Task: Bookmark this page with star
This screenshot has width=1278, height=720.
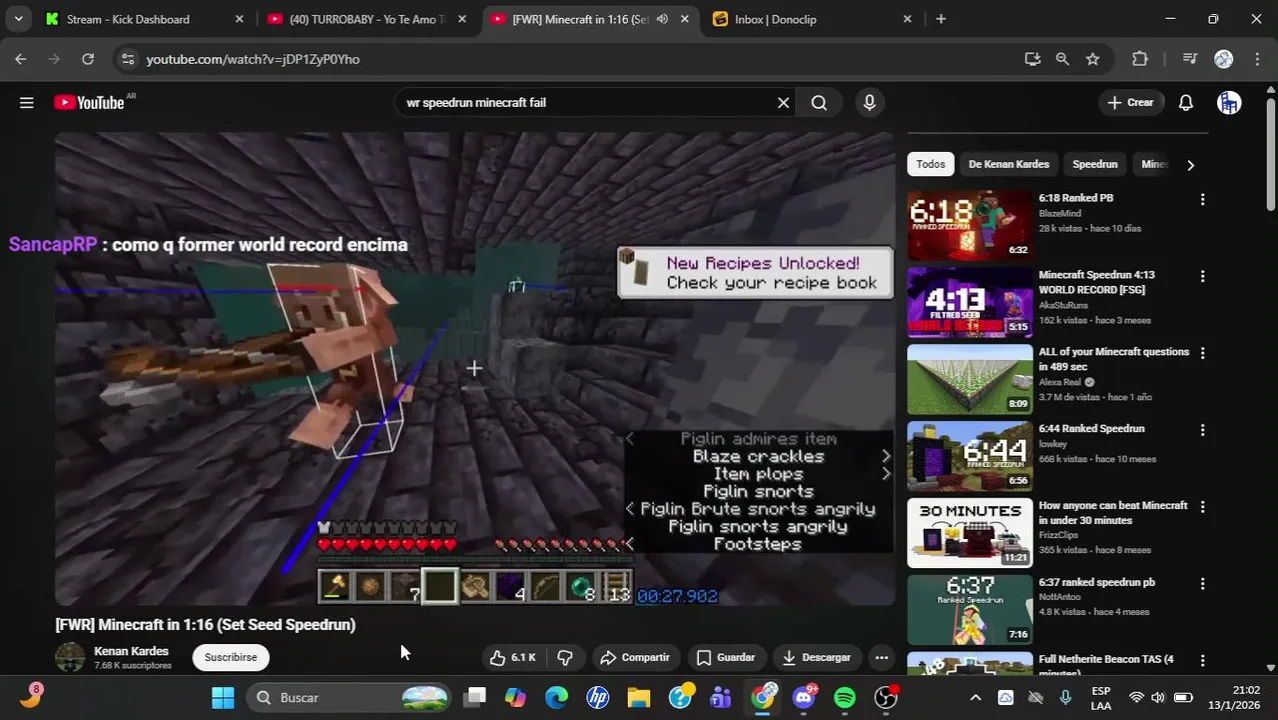Action: tap(1093, 59)
